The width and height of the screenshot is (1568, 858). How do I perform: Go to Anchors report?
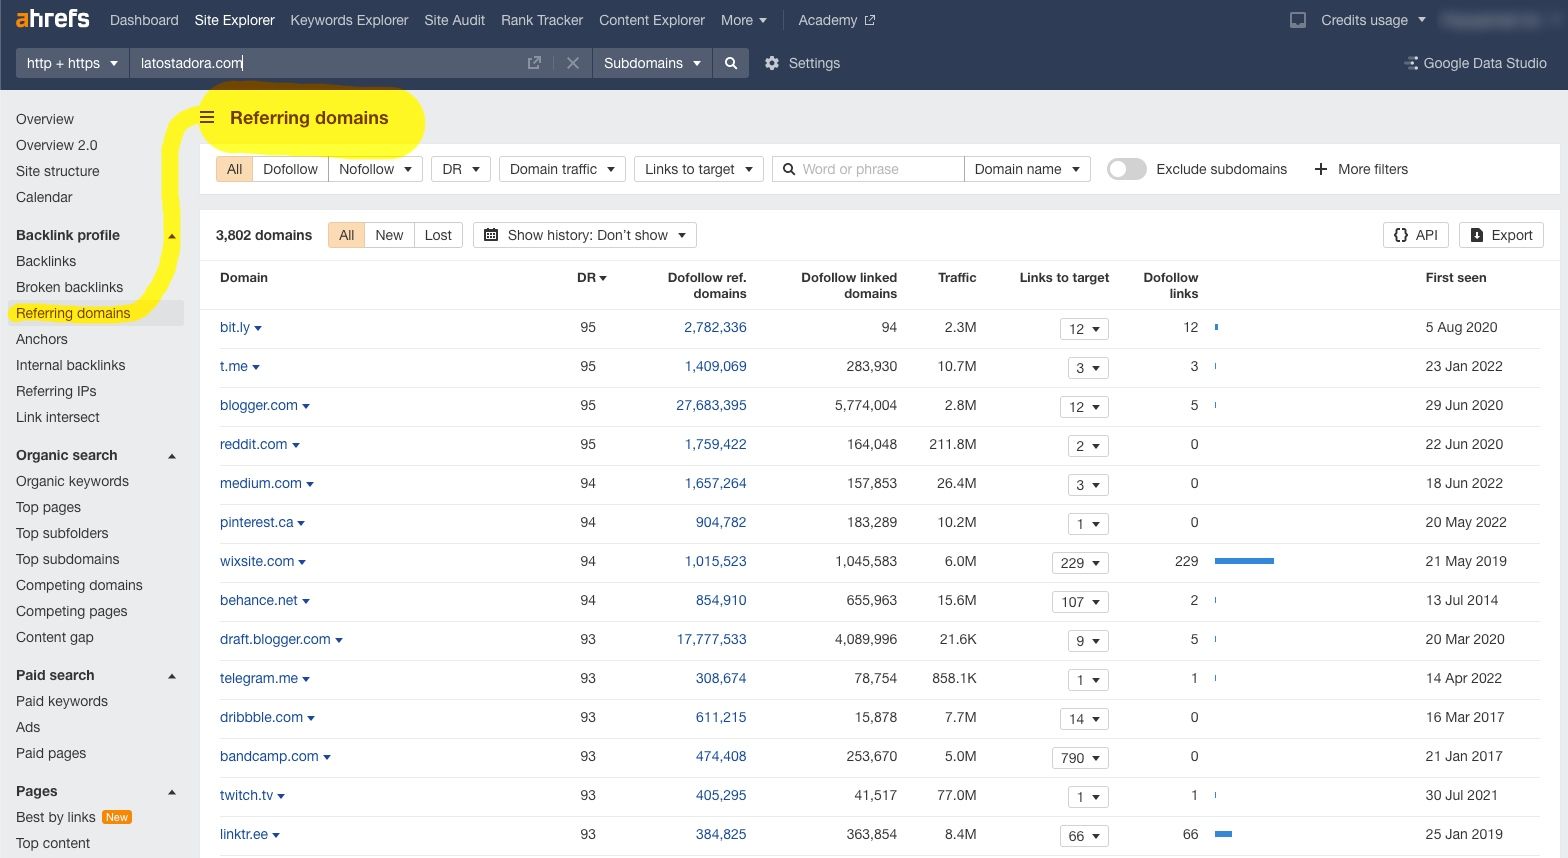pyautogui.click(x=42, y=339)
